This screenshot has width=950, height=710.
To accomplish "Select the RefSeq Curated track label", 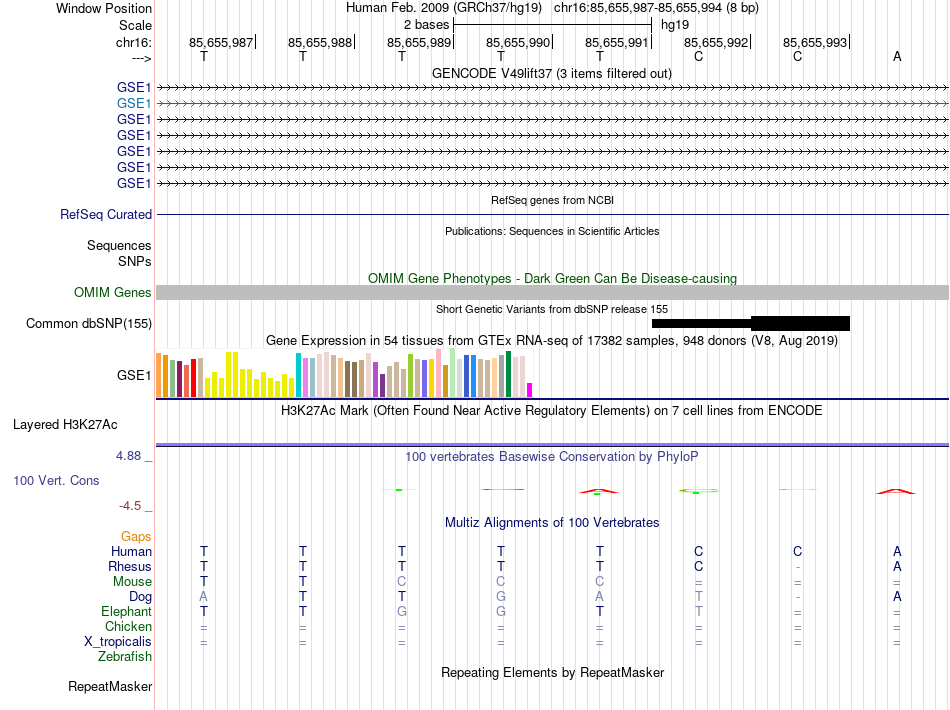I will (x=106, y=214).
